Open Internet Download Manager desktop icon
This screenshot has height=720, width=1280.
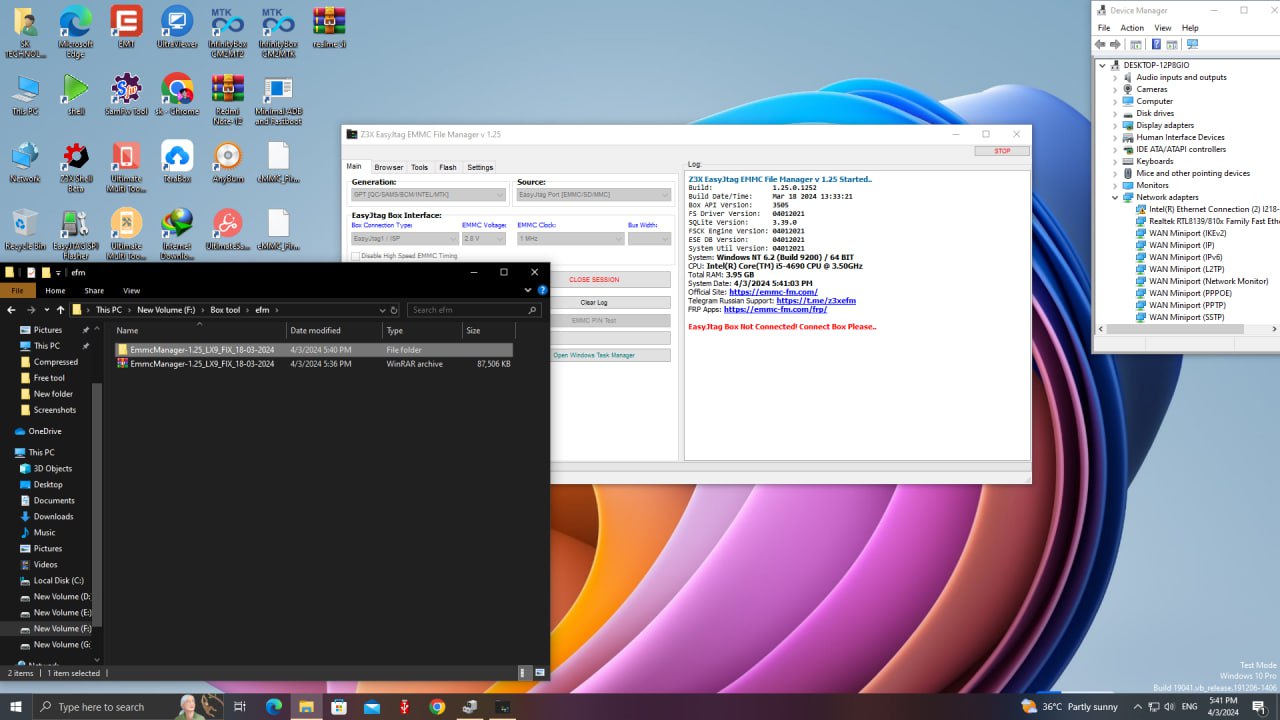click(x=177, y=235)
